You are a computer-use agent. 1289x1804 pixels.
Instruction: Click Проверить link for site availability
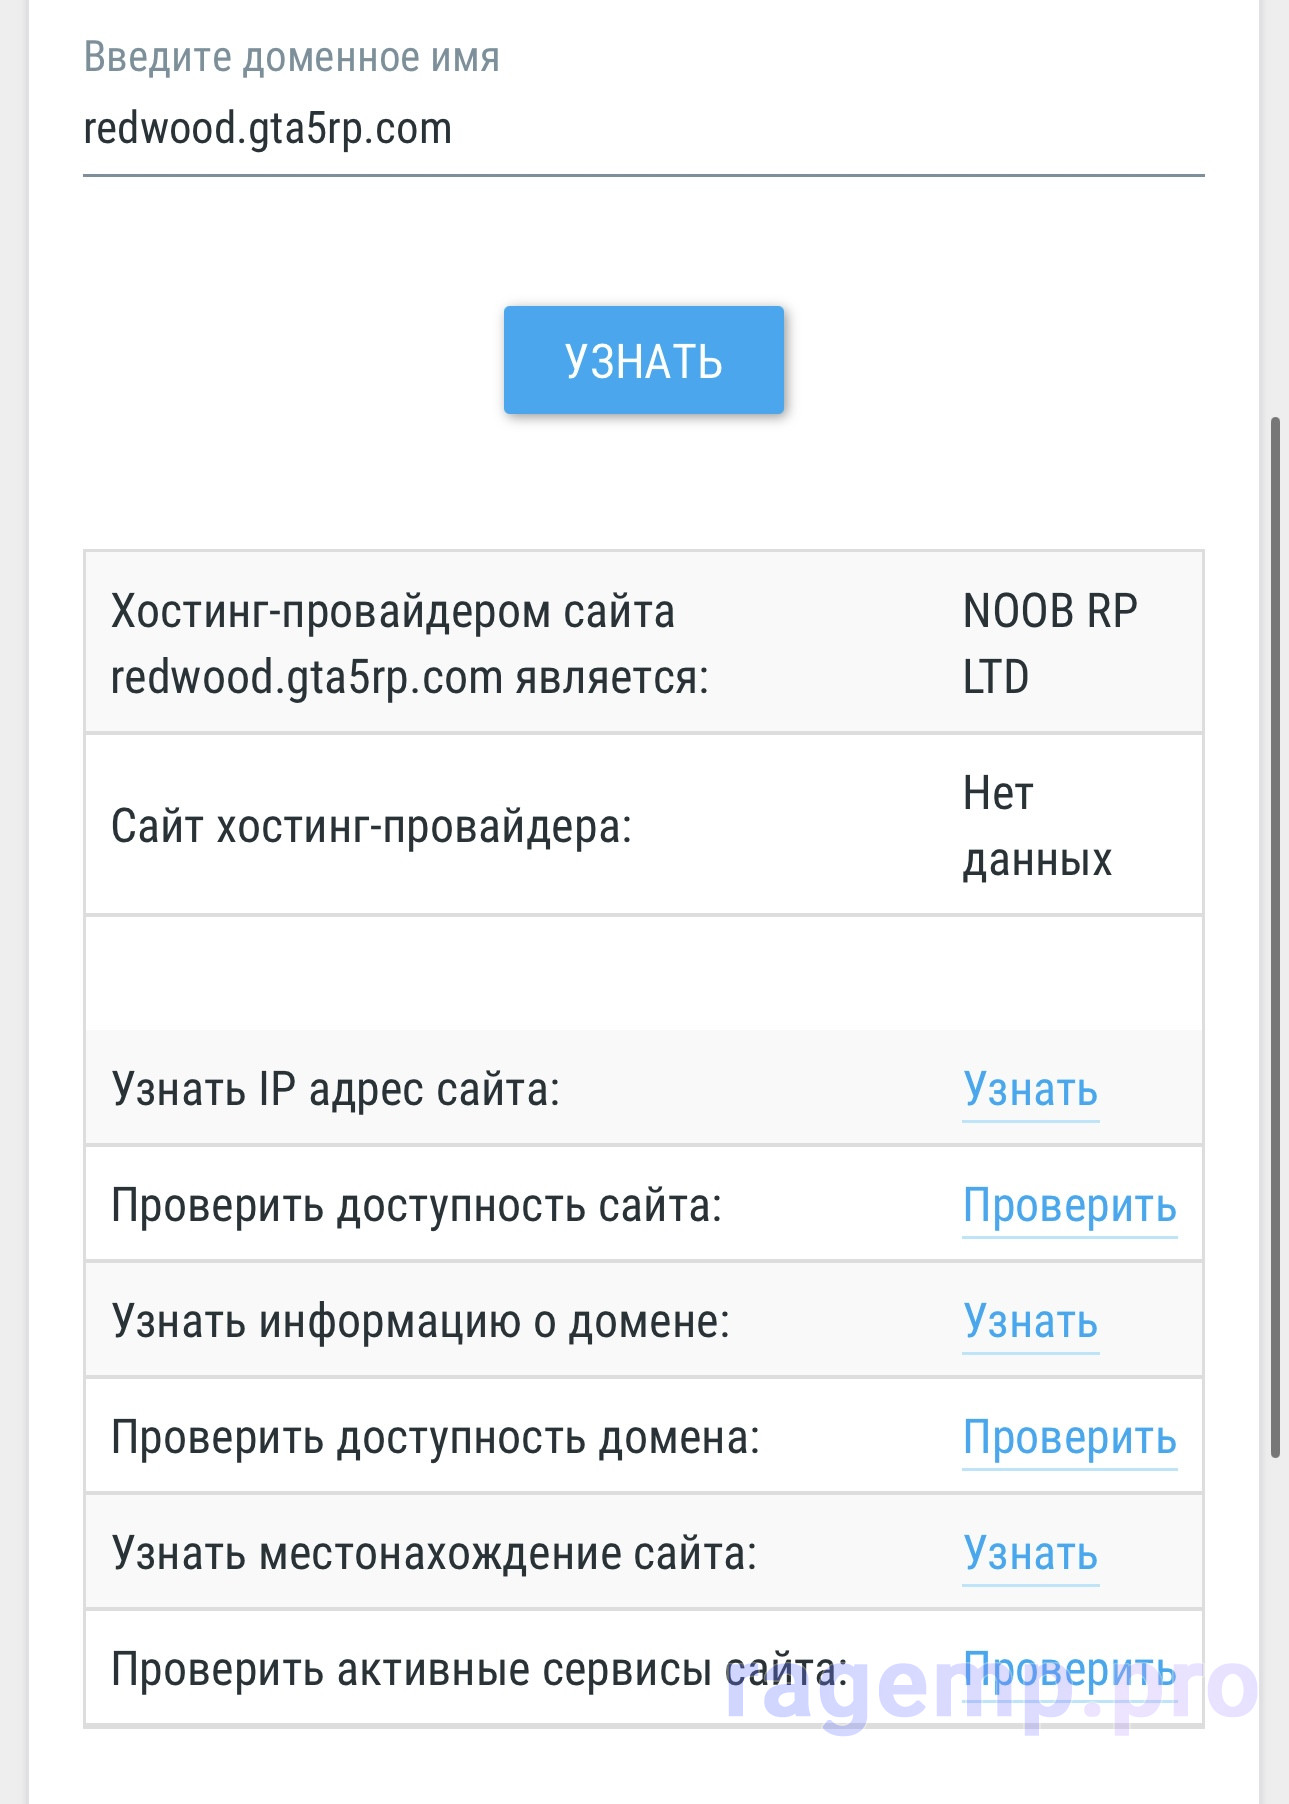1069,1205
